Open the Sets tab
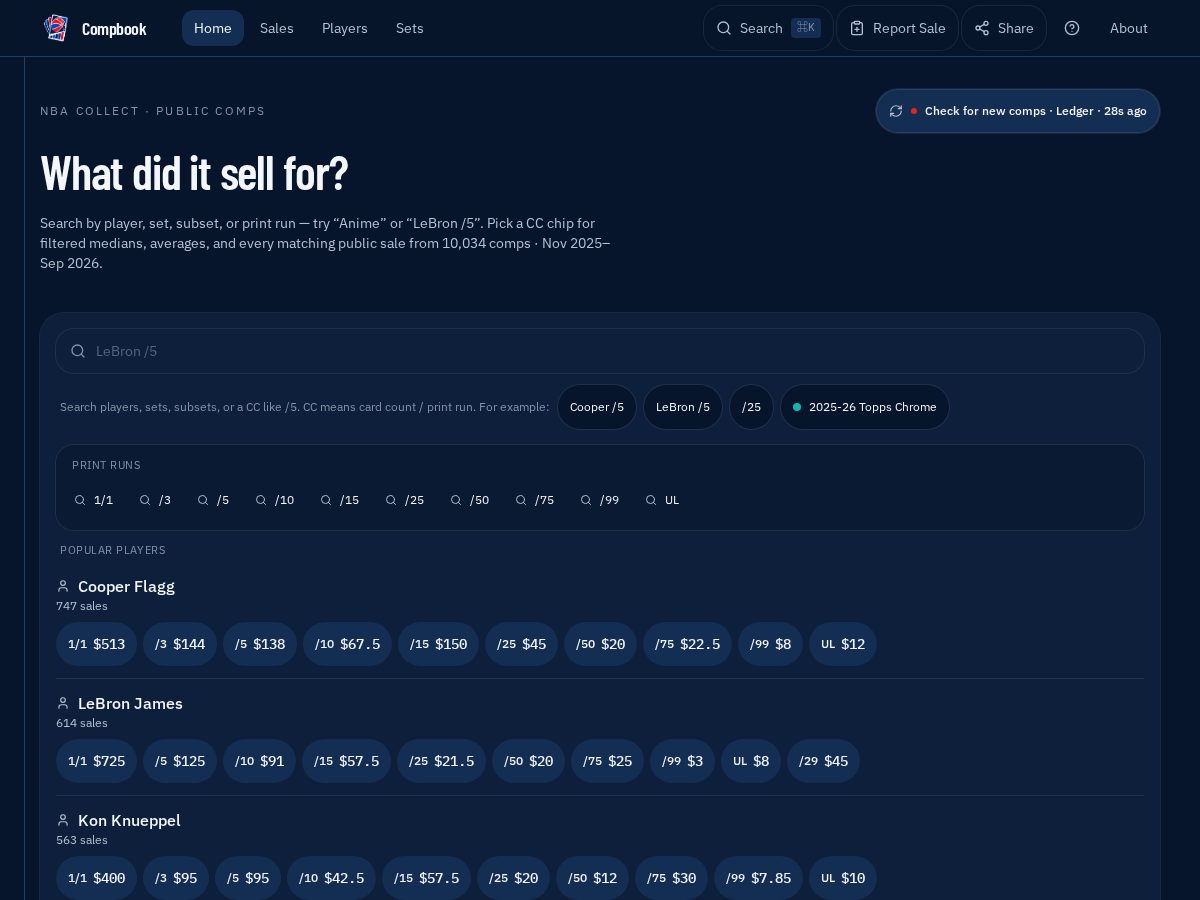The width and height of the screenshot is (1200, 900). (410, 28)
